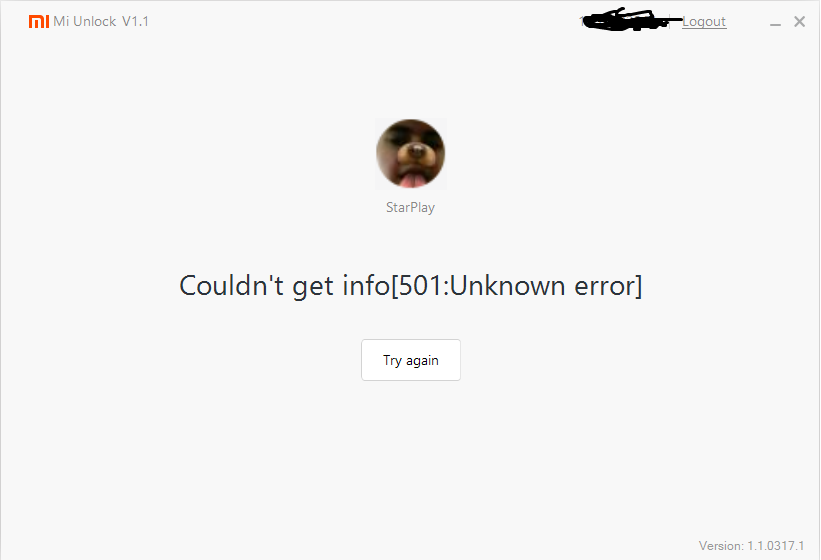Viewport: 821px width, 560px height.
Task: Click the Try again button
Action: click(411, 360)
